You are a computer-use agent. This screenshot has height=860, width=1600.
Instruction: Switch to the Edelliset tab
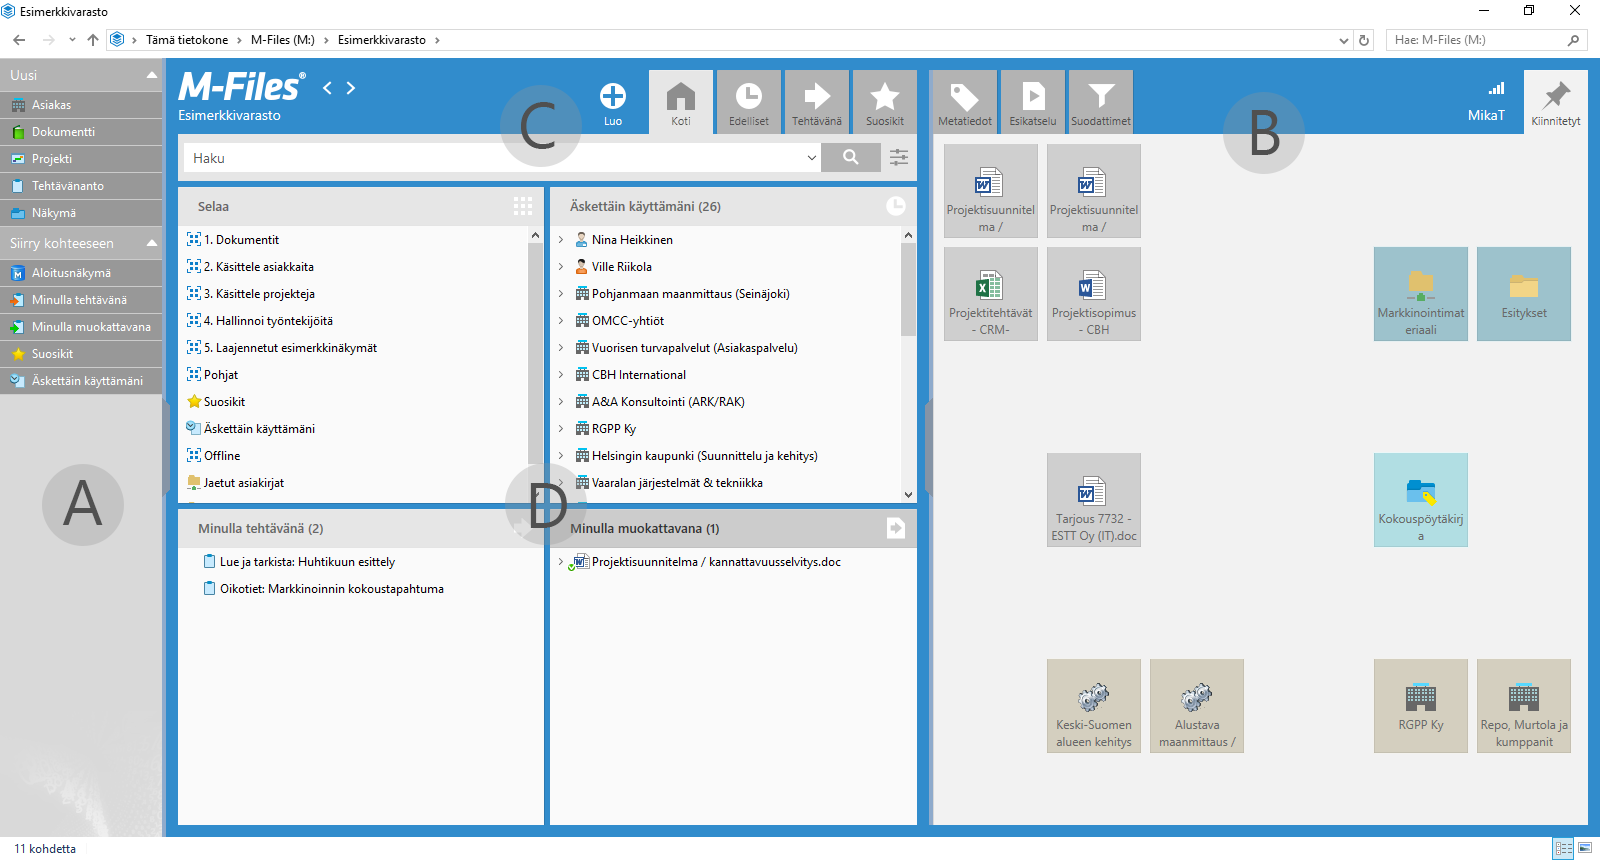pos(749,102)
